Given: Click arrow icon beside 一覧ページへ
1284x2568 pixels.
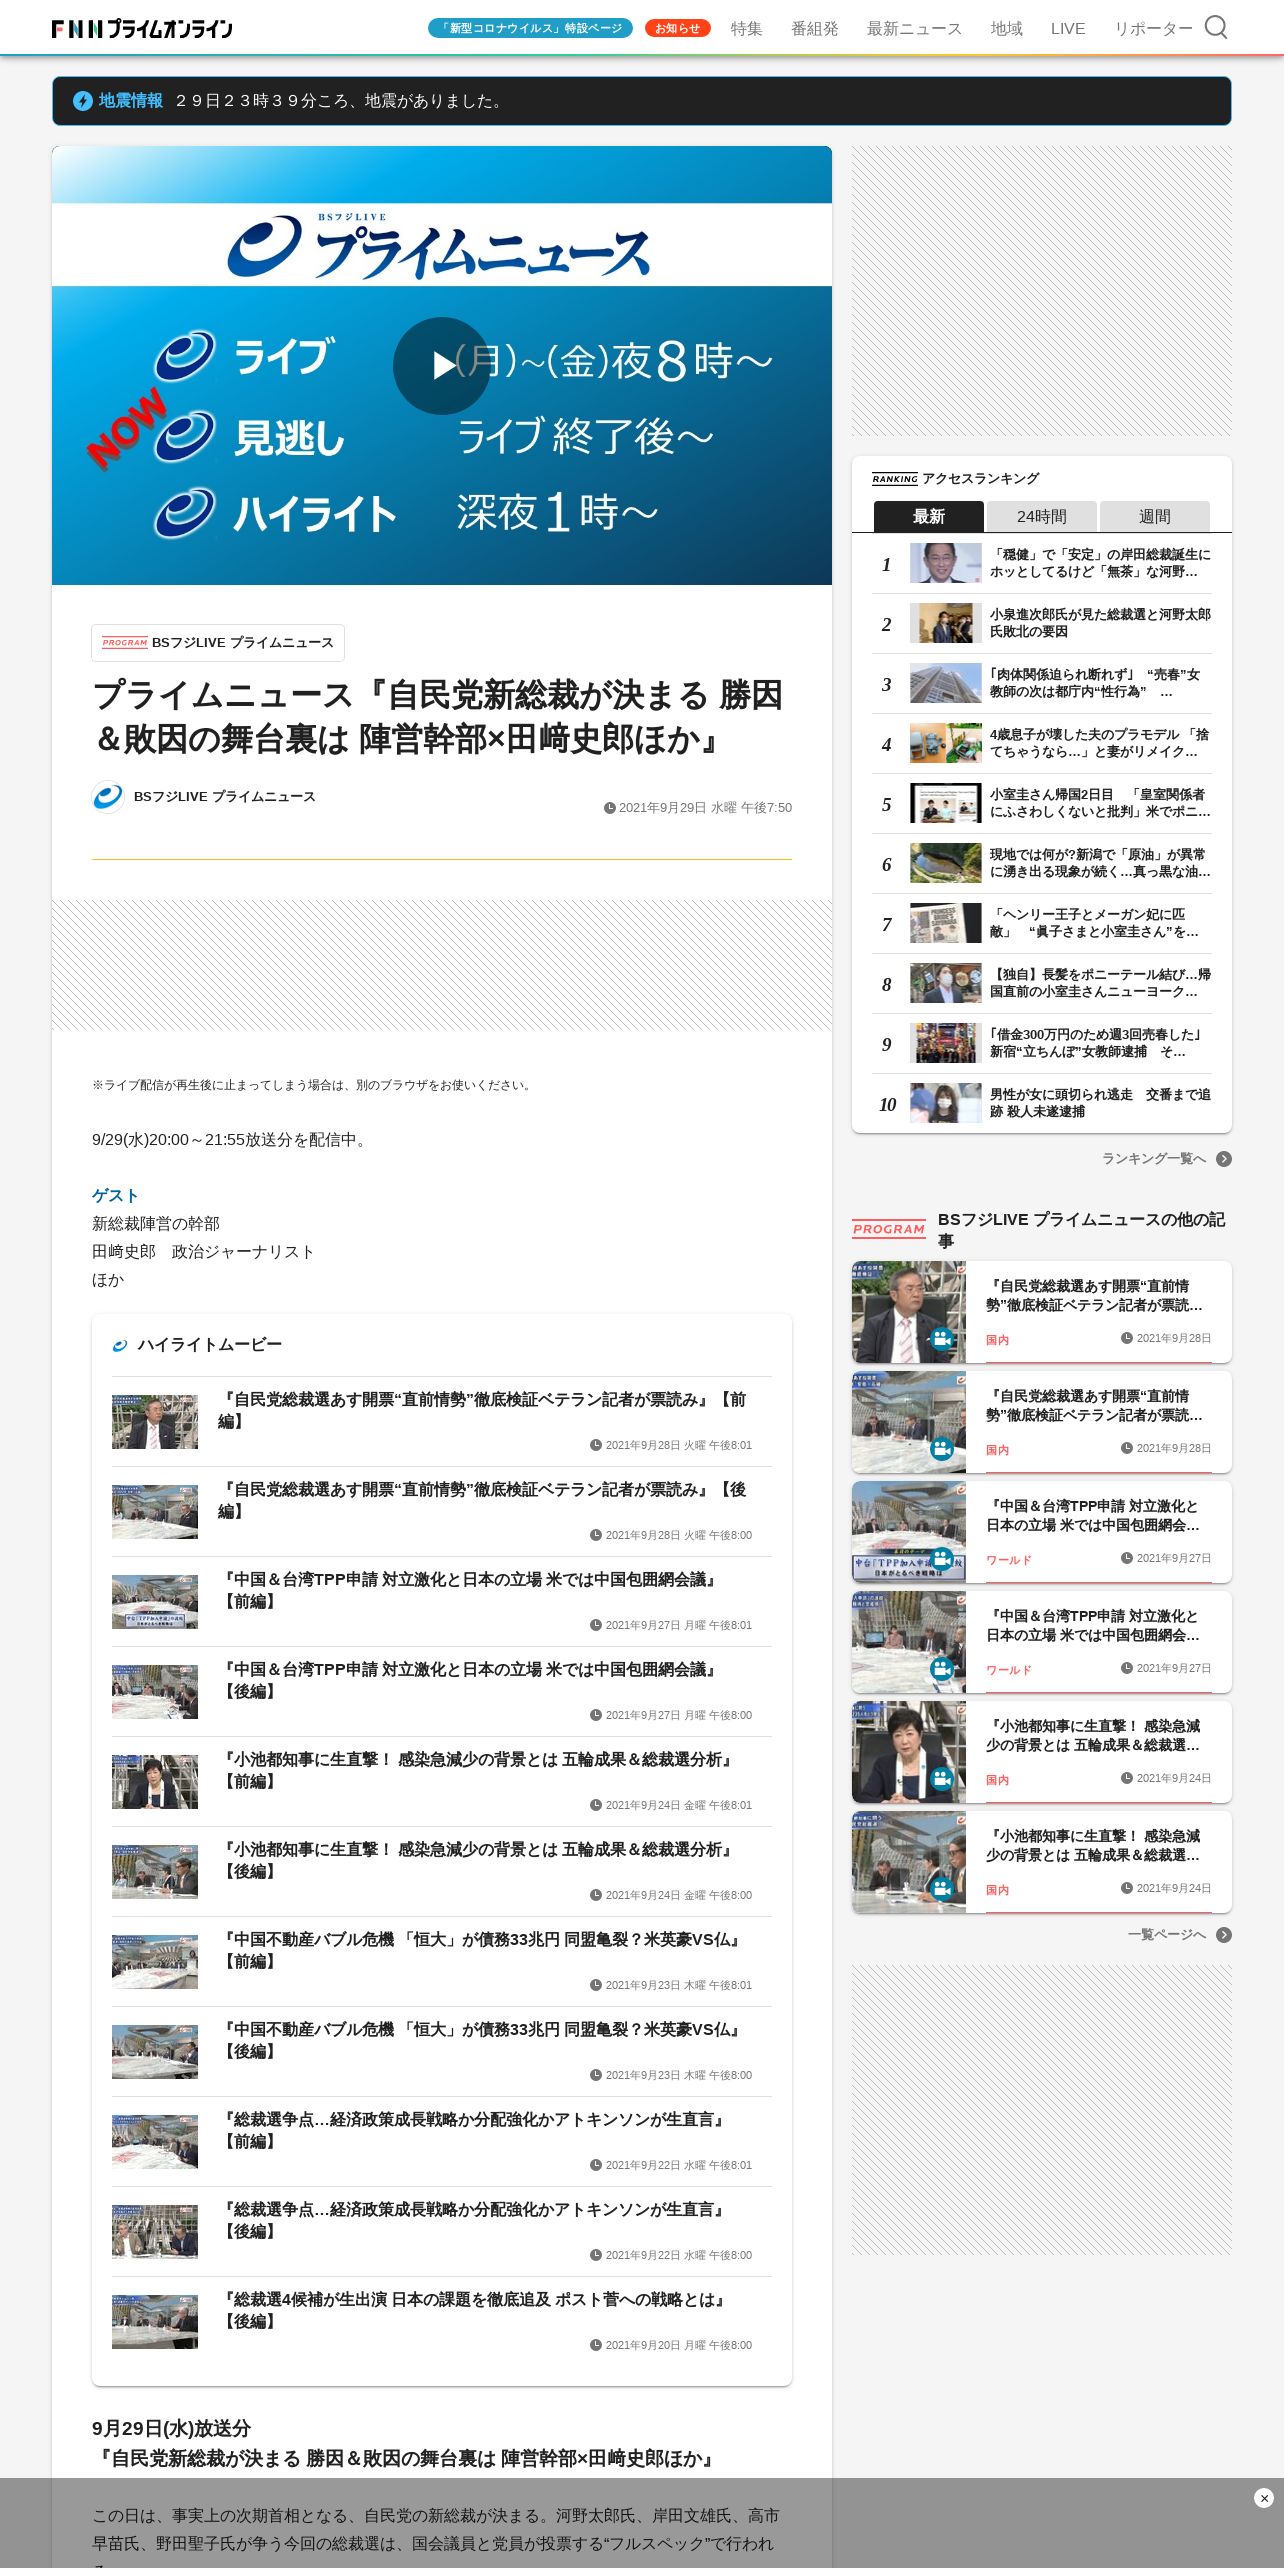Looking at the screenshot, I should point(1224,1935).
